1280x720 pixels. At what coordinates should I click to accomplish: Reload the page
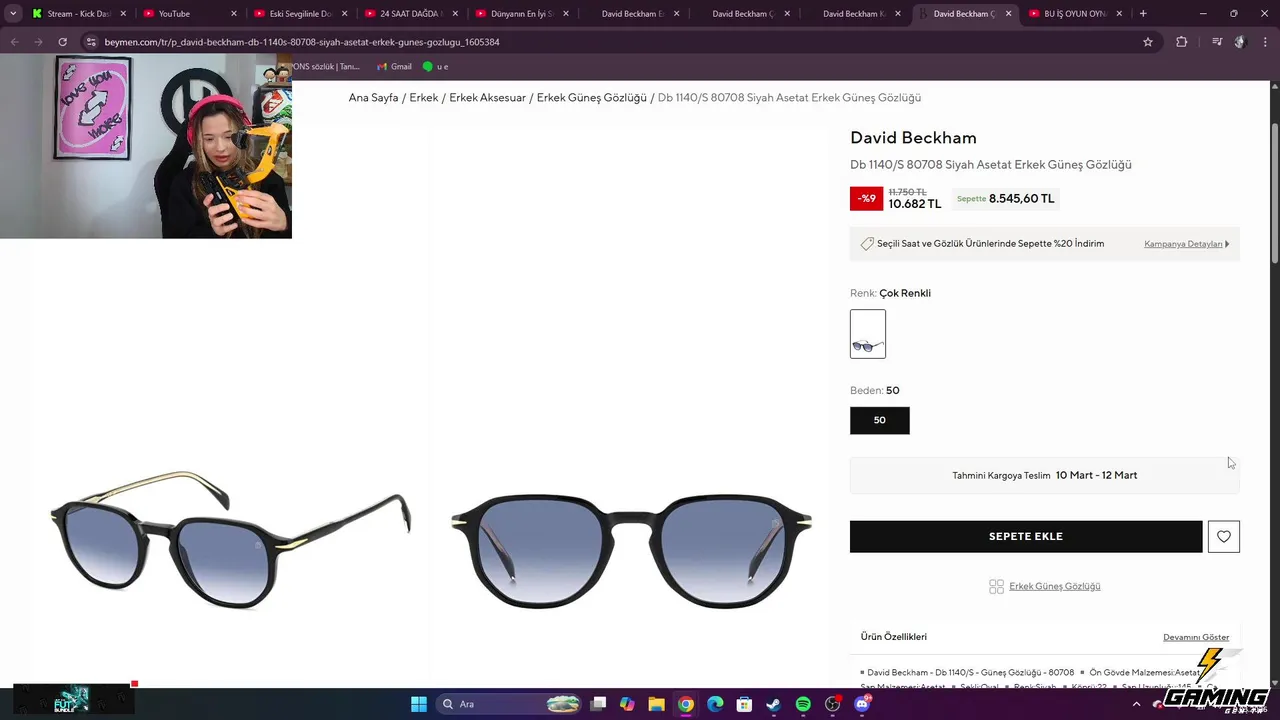coord(62,42)
